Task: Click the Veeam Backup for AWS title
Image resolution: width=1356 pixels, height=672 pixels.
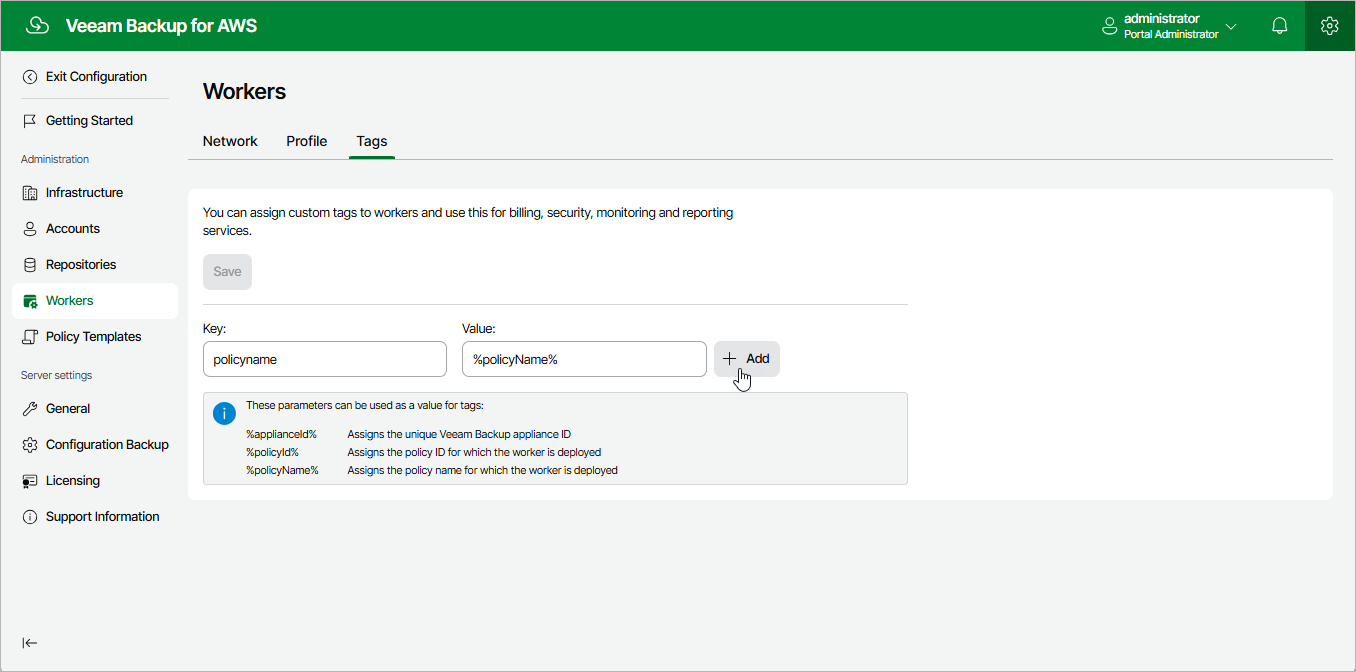Action: 161,26
